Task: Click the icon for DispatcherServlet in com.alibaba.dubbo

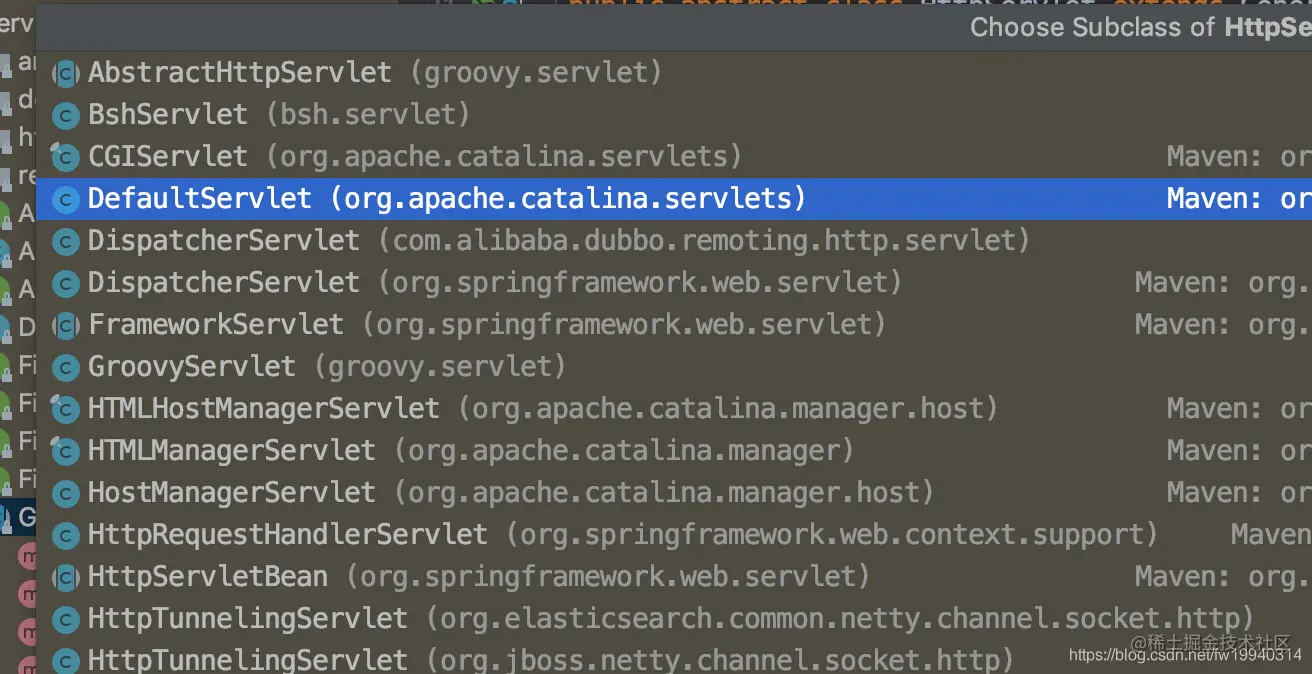Action: coord(66,241)
